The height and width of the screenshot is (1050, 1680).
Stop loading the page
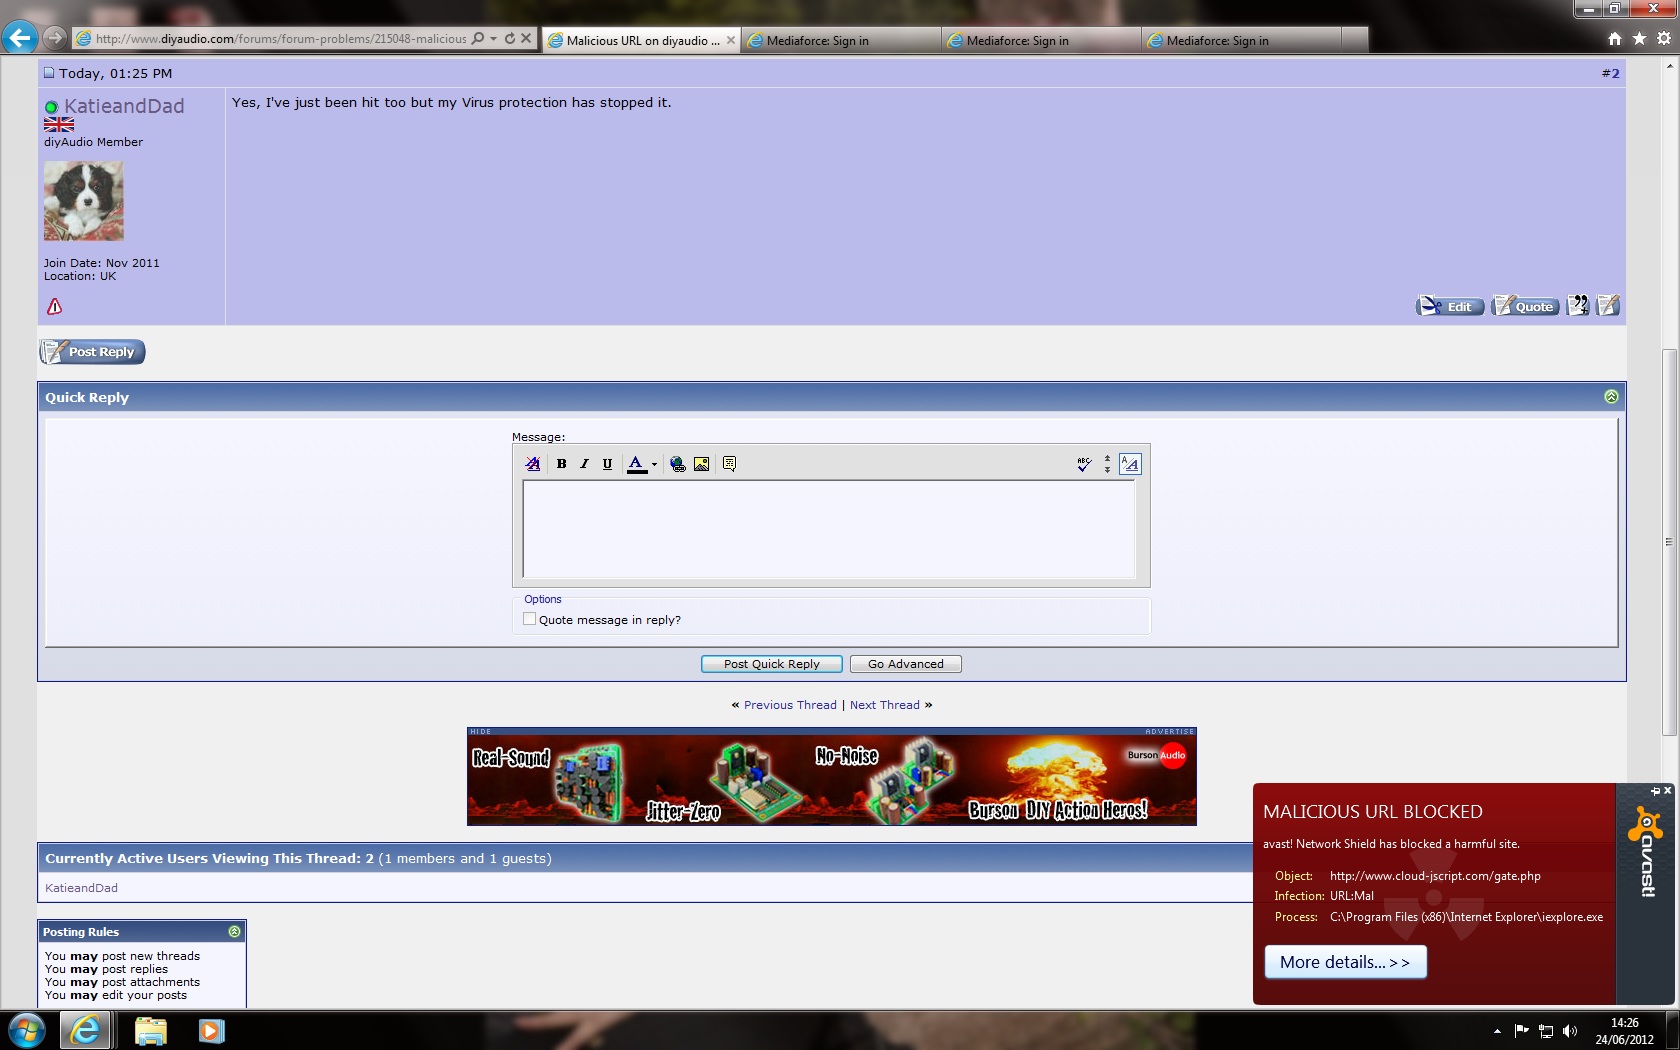point(526,38)
